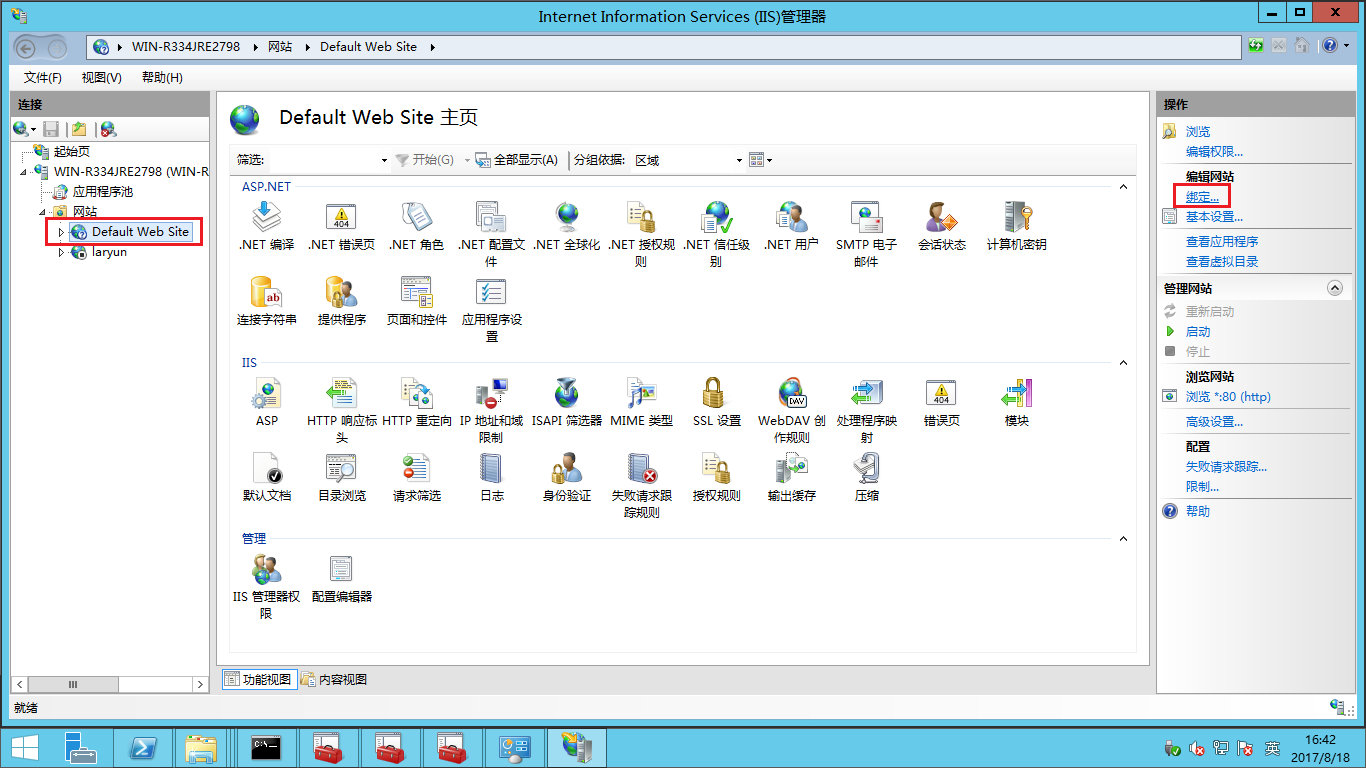
Task: Open the 身份验证 icon
Action: tap(566, 469)
